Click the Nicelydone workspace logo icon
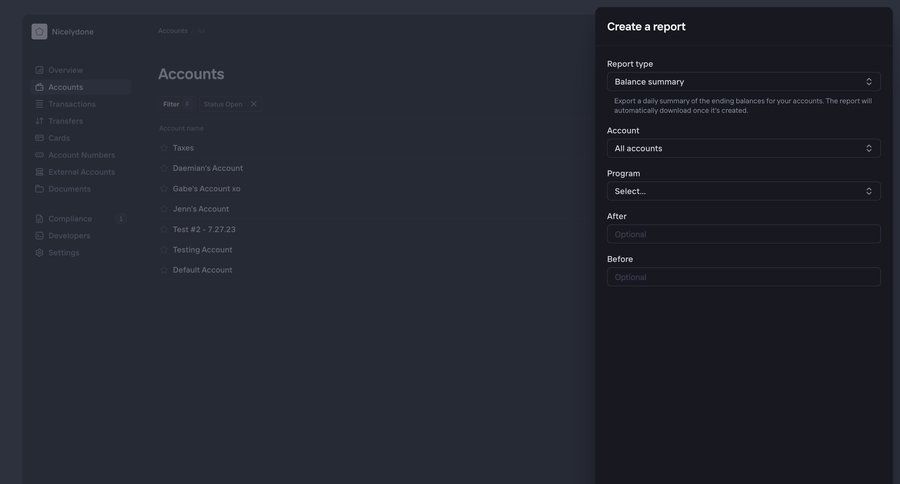The height and width of the screenshot is (484, 900). click(x=39, y=32)
